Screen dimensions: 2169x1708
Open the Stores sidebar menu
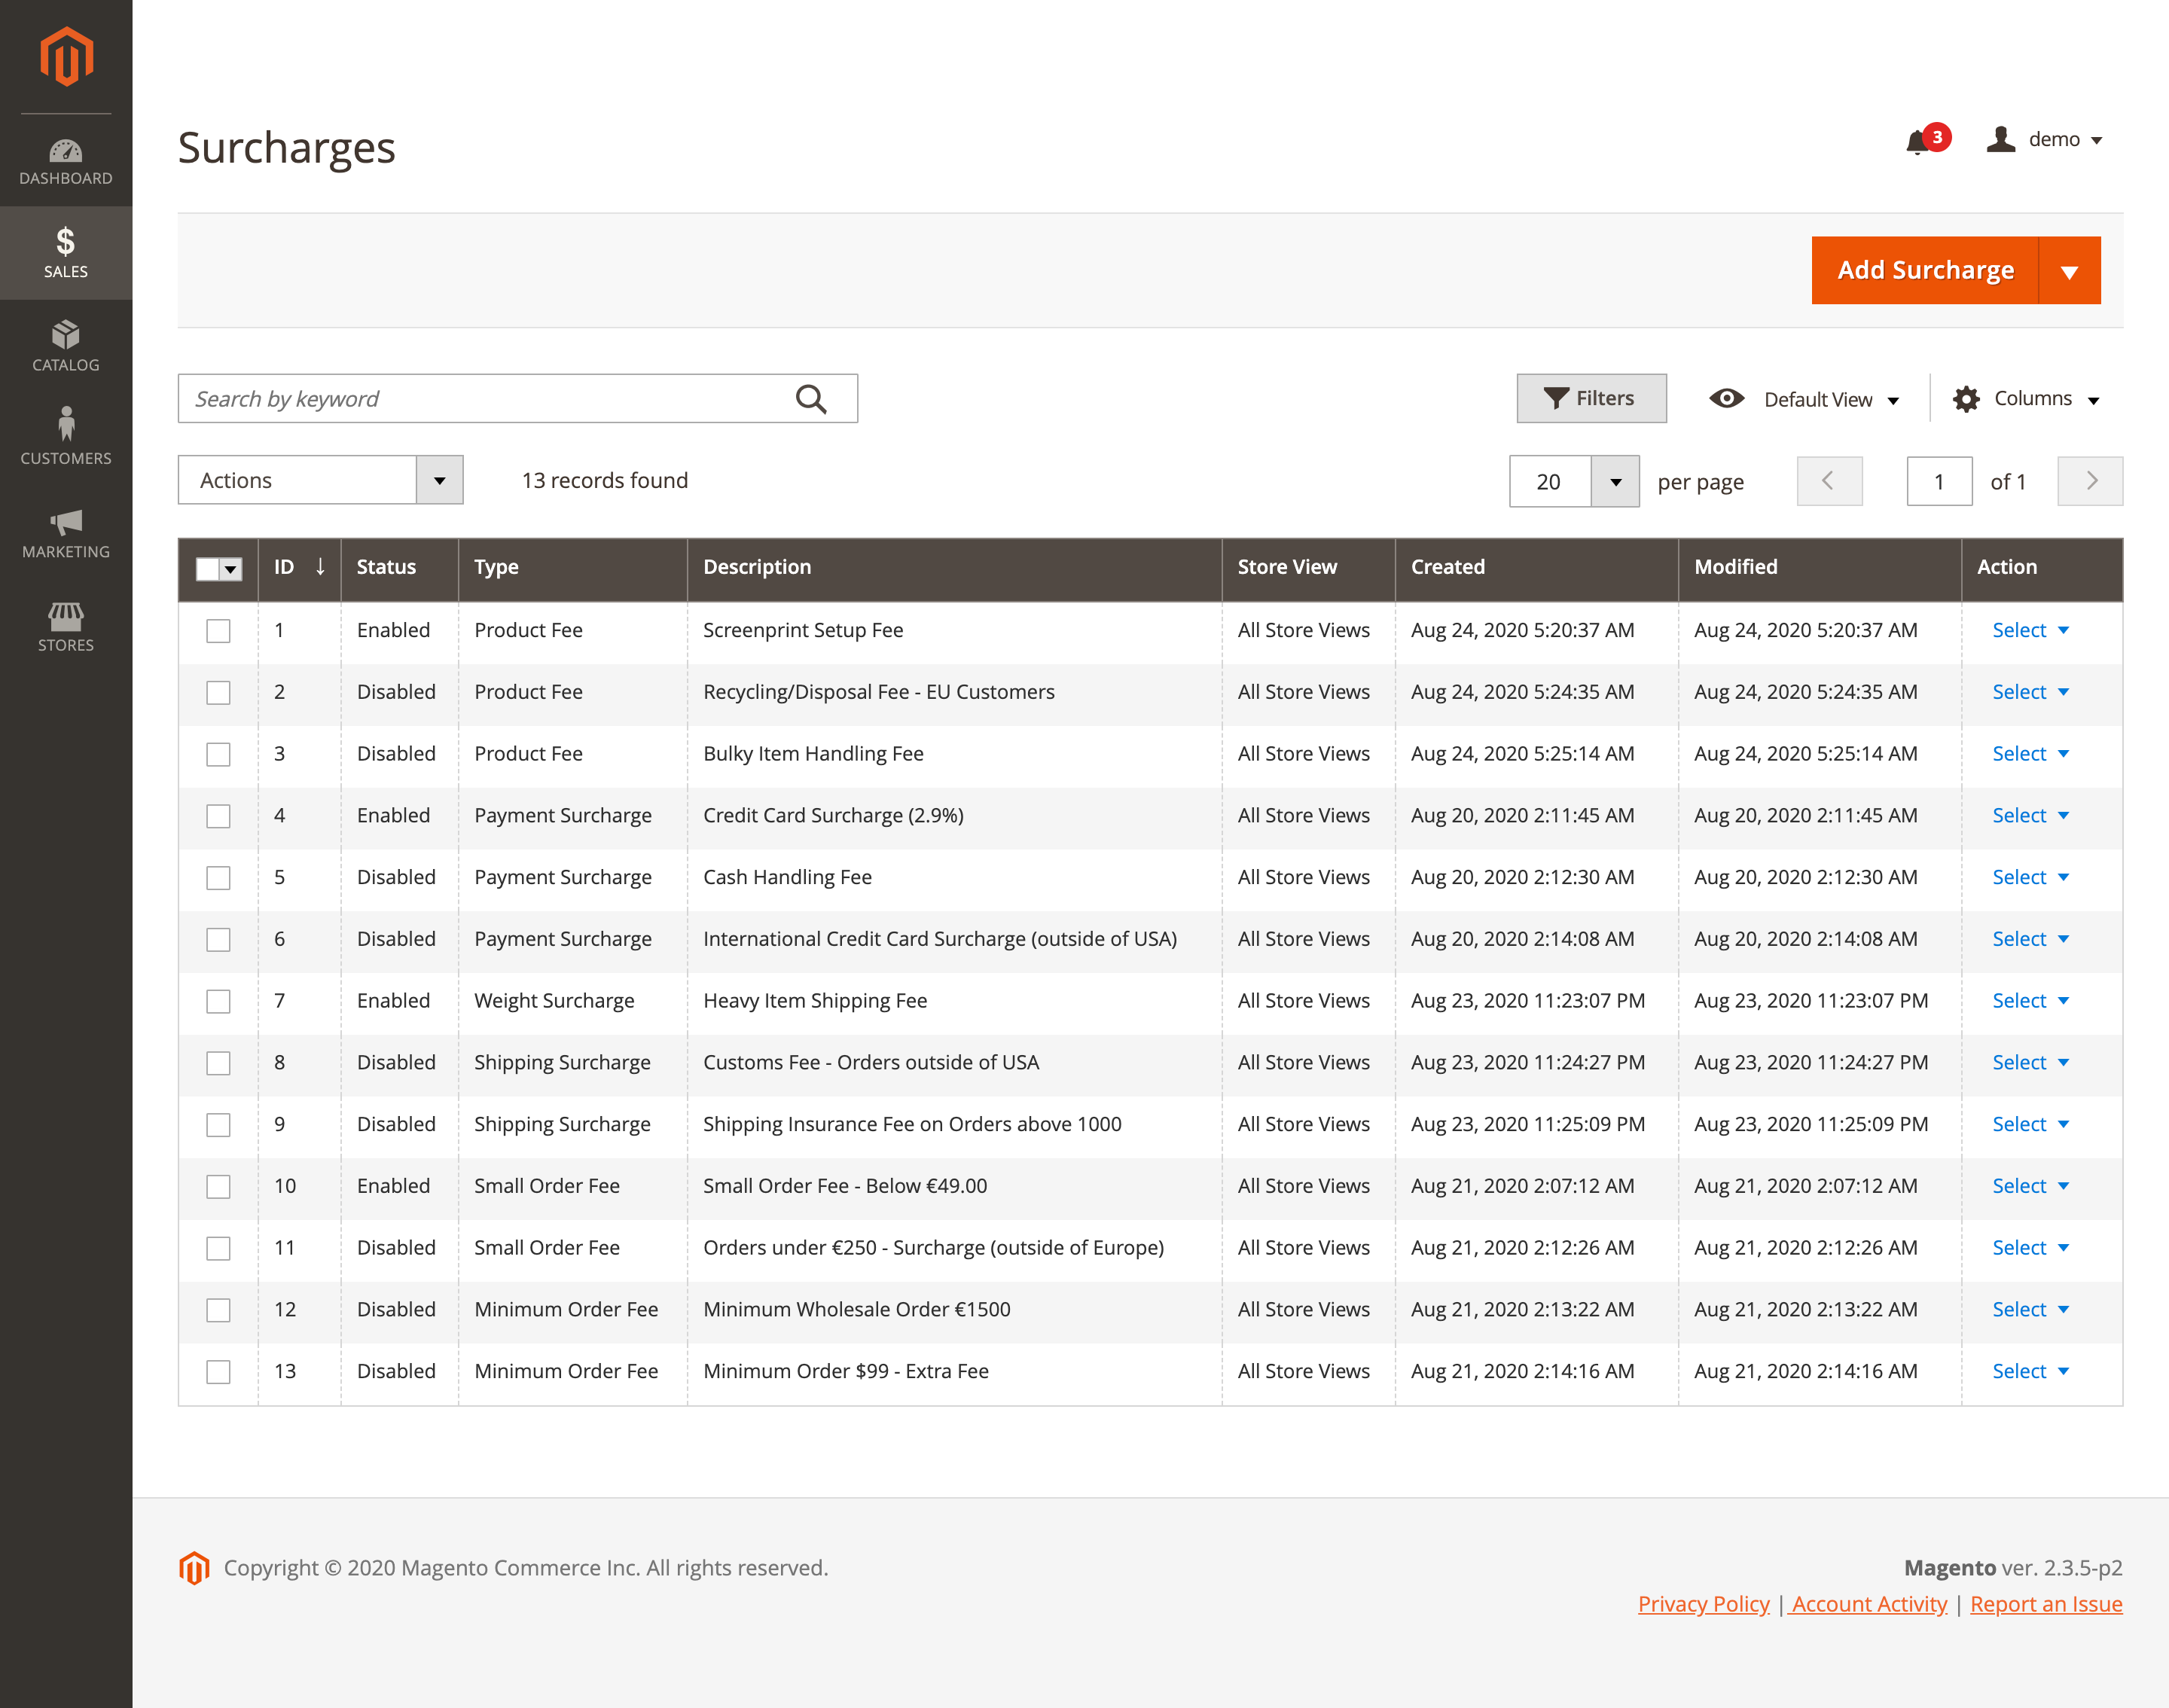(66, 627)
